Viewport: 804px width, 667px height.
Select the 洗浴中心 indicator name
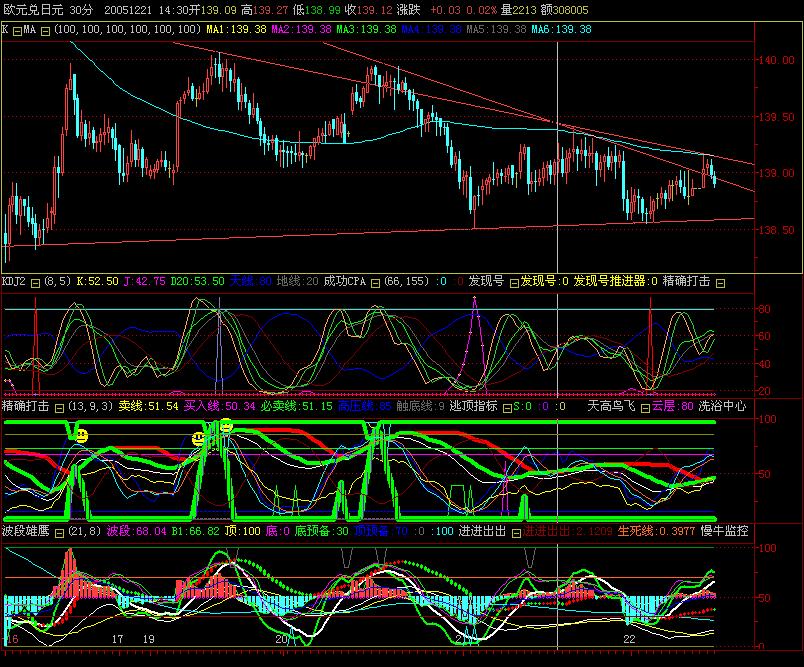(x=722, y=406)
